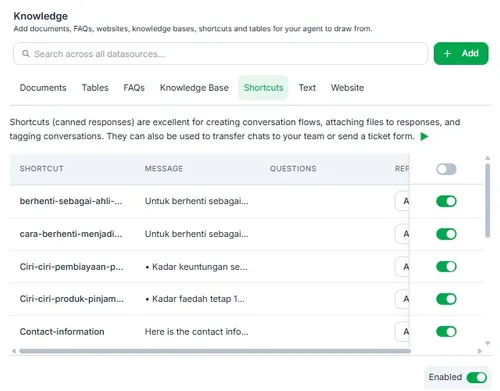
Task: Click the vertical scrollbar down arrow
Action: click(x=488, y=343)
